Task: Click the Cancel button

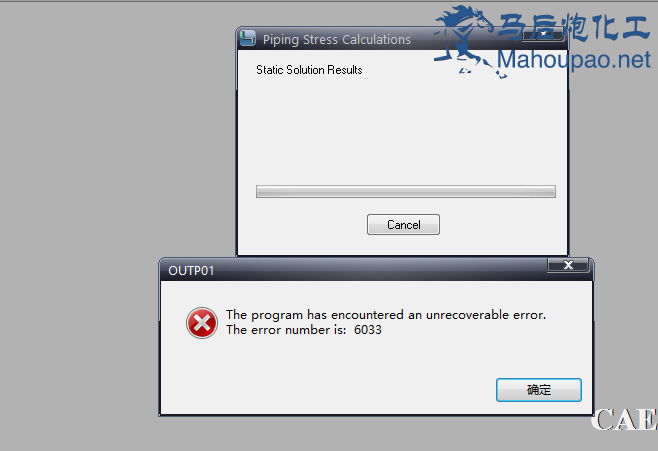Action: point(403,224)
